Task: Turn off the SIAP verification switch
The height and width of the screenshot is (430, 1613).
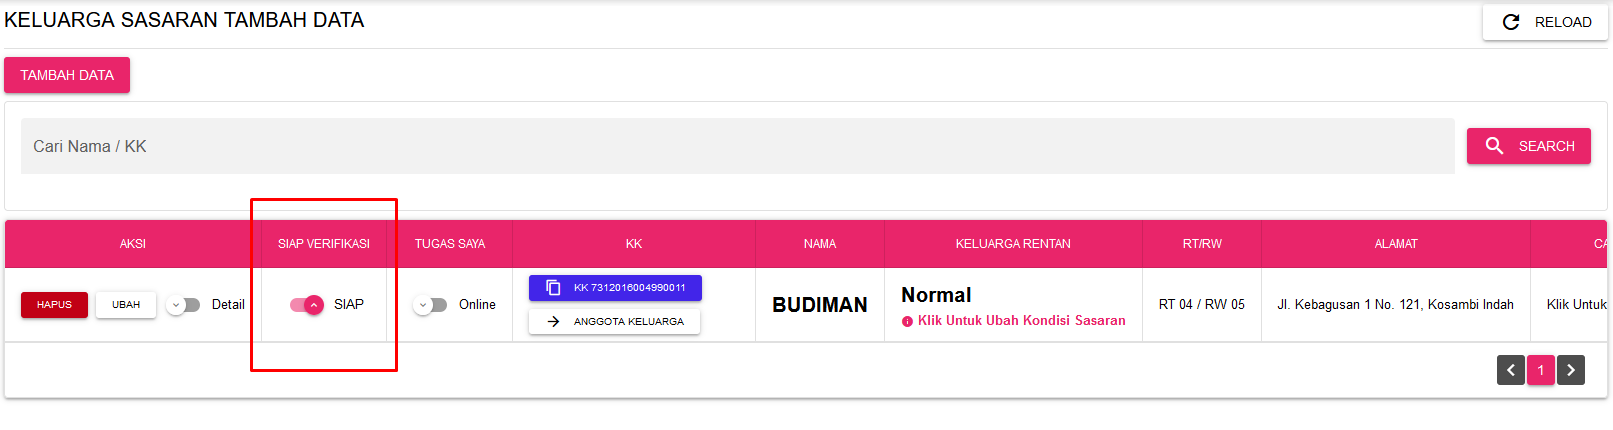Action: pos(307,305)
